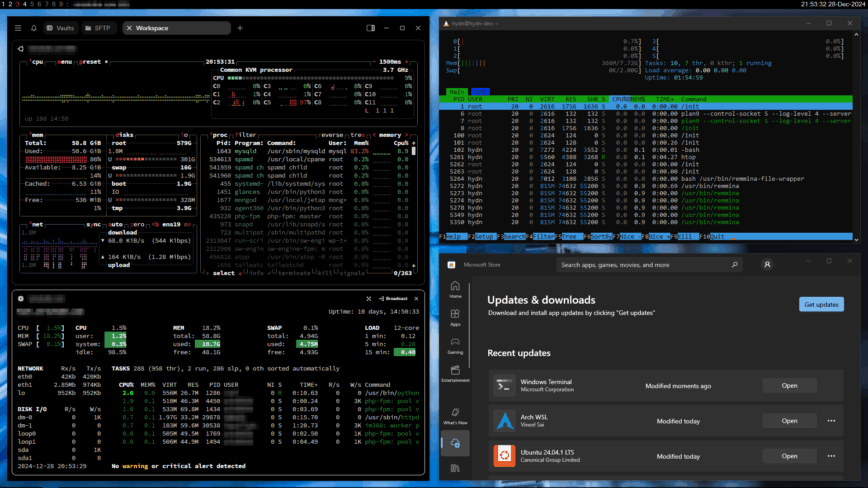868x488 pixels.
Task: Open What's New in Store sidebar
Action: coord(456,414)
